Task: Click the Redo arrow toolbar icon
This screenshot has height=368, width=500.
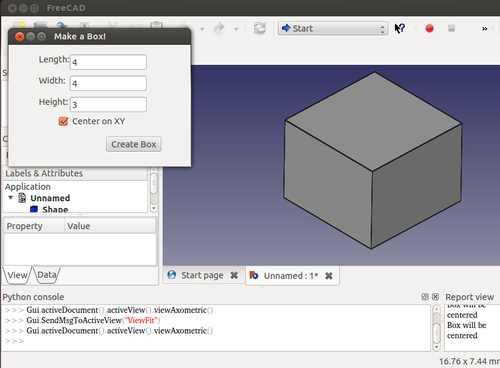Action: 219,28
